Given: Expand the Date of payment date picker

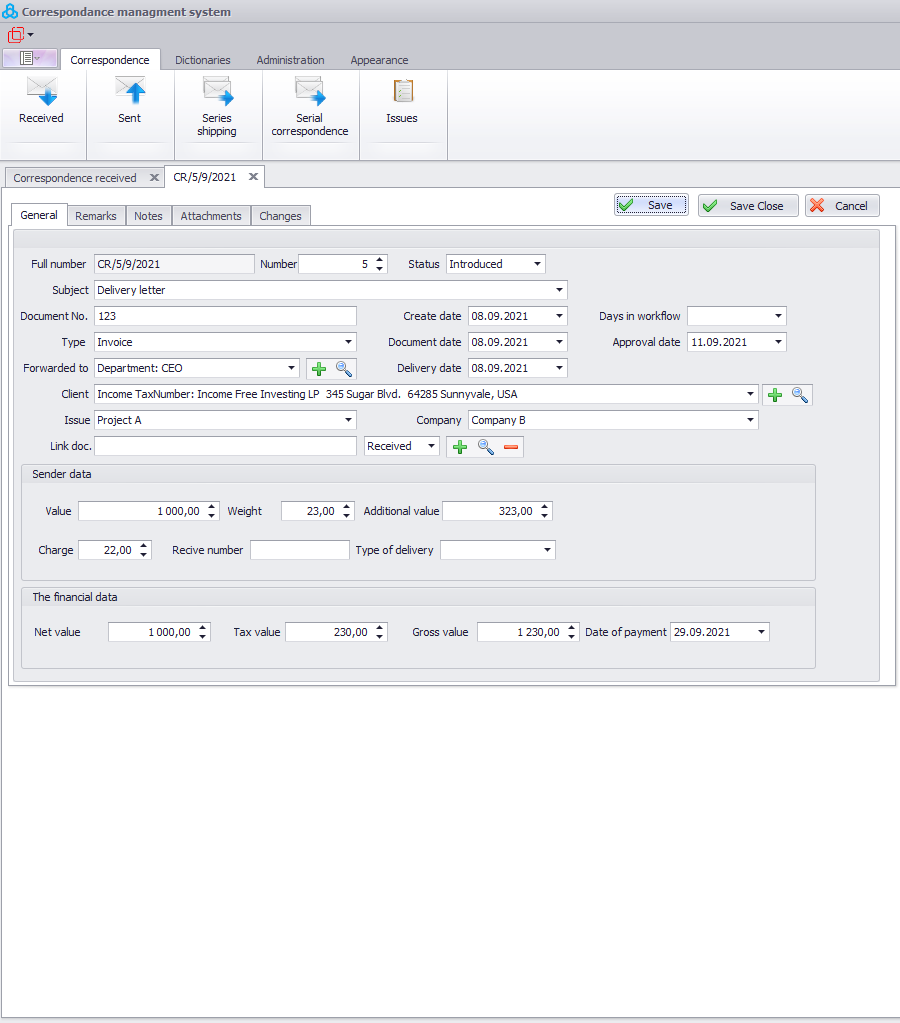Looking at the screenshot, I should pyautogui.click(x=762, y=632).
